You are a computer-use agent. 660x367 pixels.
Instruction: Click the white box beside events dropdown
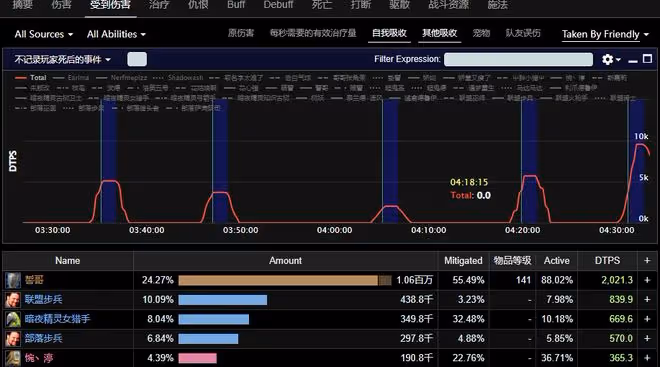137,59
